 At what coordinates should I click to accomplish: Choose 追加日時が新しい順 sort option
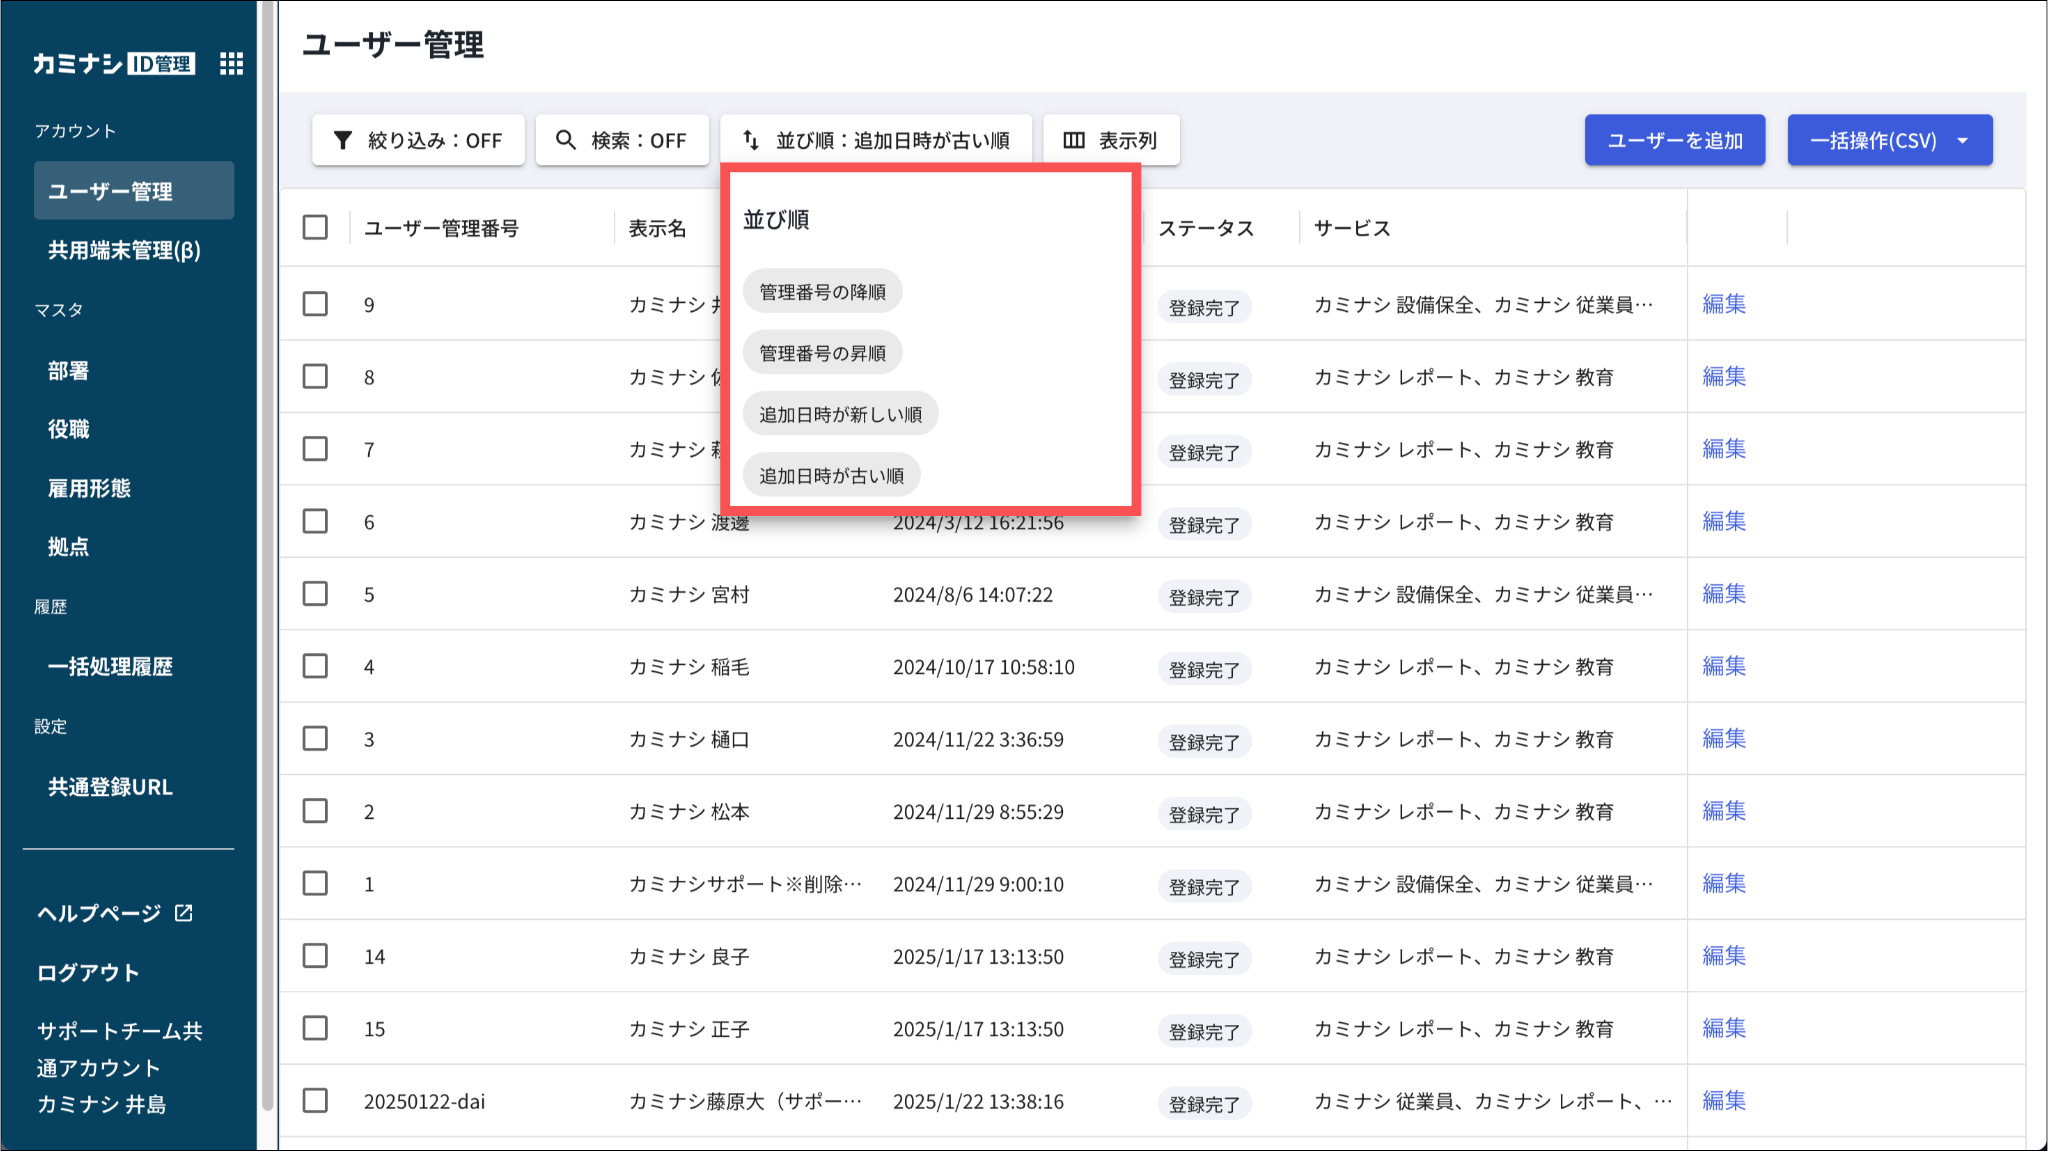point(840,415)
